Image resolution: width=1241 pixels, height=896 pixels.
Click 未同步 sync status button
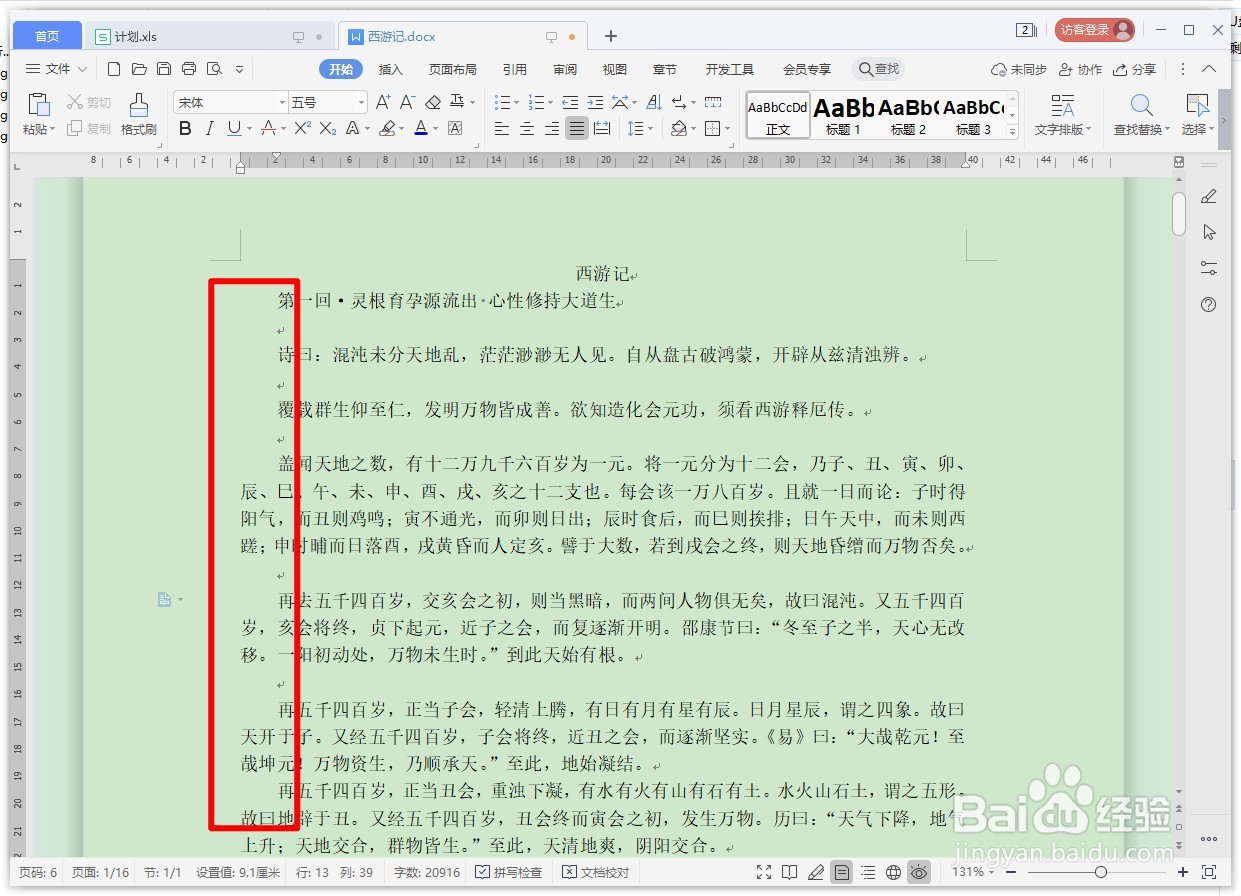point(1019,69)
